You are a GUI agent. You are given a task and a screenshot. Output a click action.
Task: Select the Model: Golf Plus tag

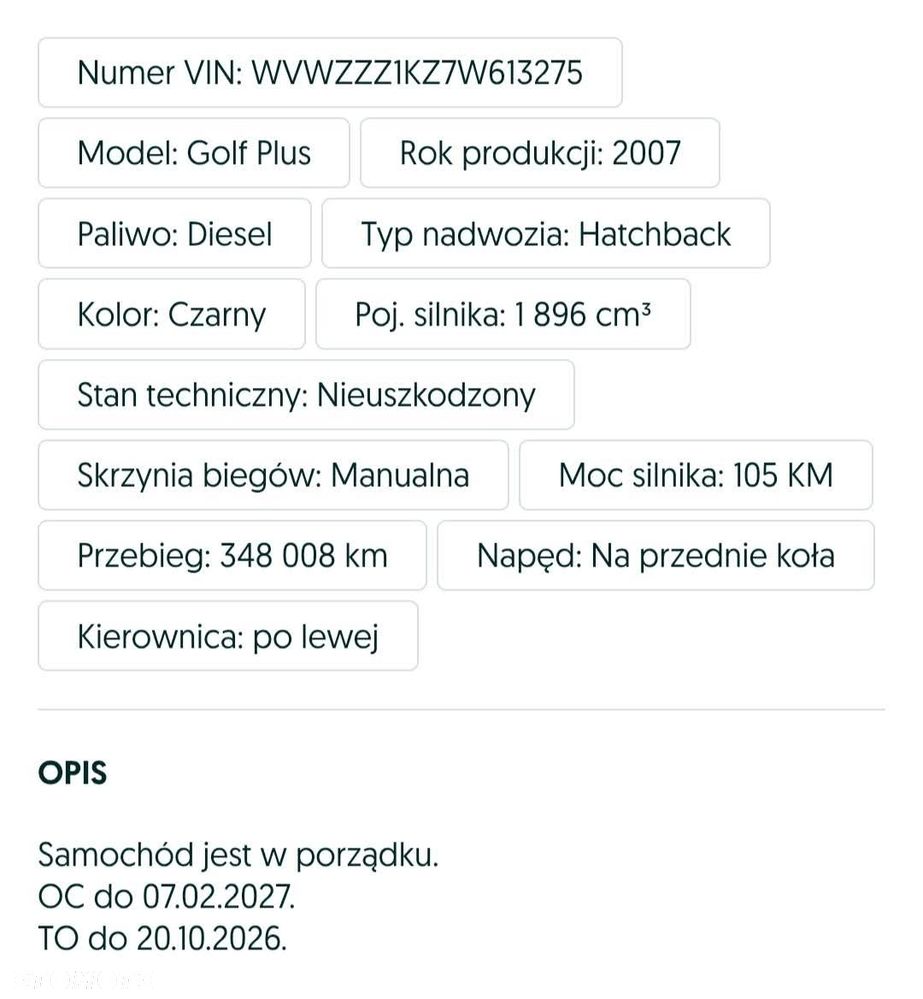[x=194, y=153]
